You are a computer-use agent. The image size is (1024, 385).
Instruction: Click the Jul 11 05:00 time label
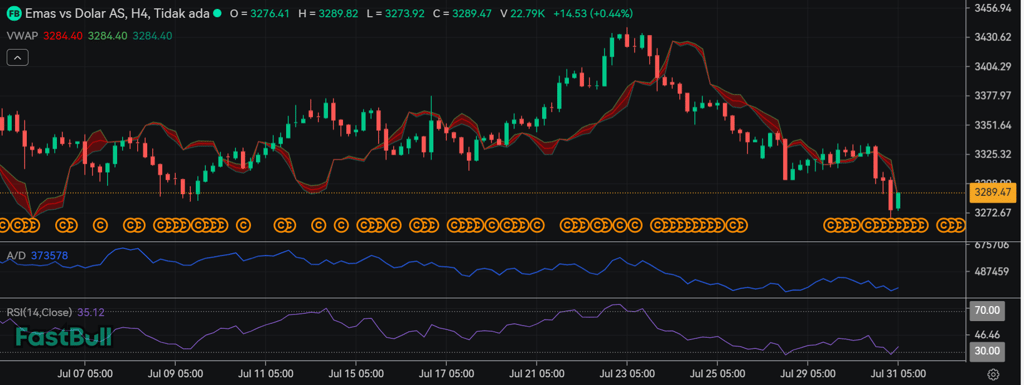[265, 375]
